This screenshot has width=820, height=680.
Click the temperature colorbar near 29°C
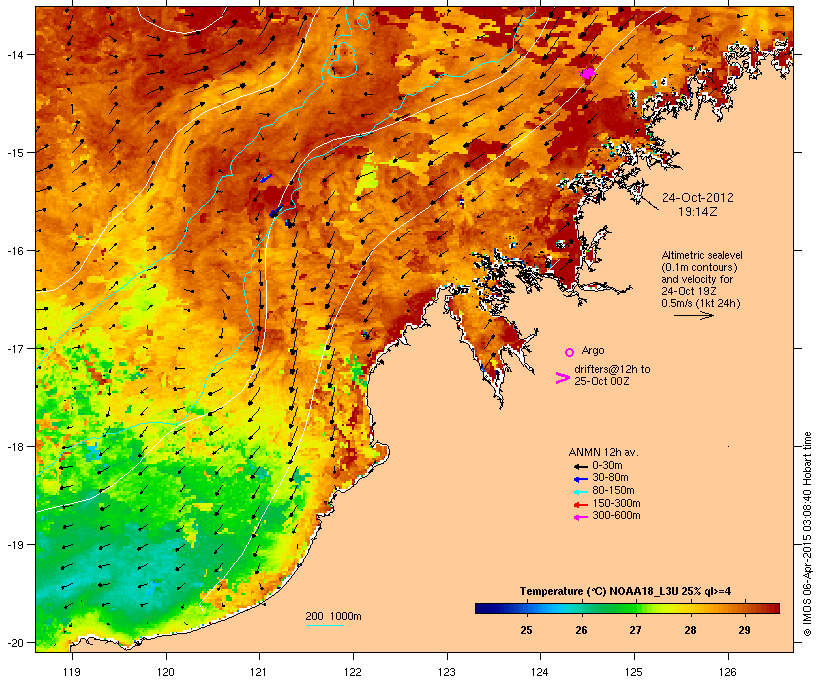744,608
